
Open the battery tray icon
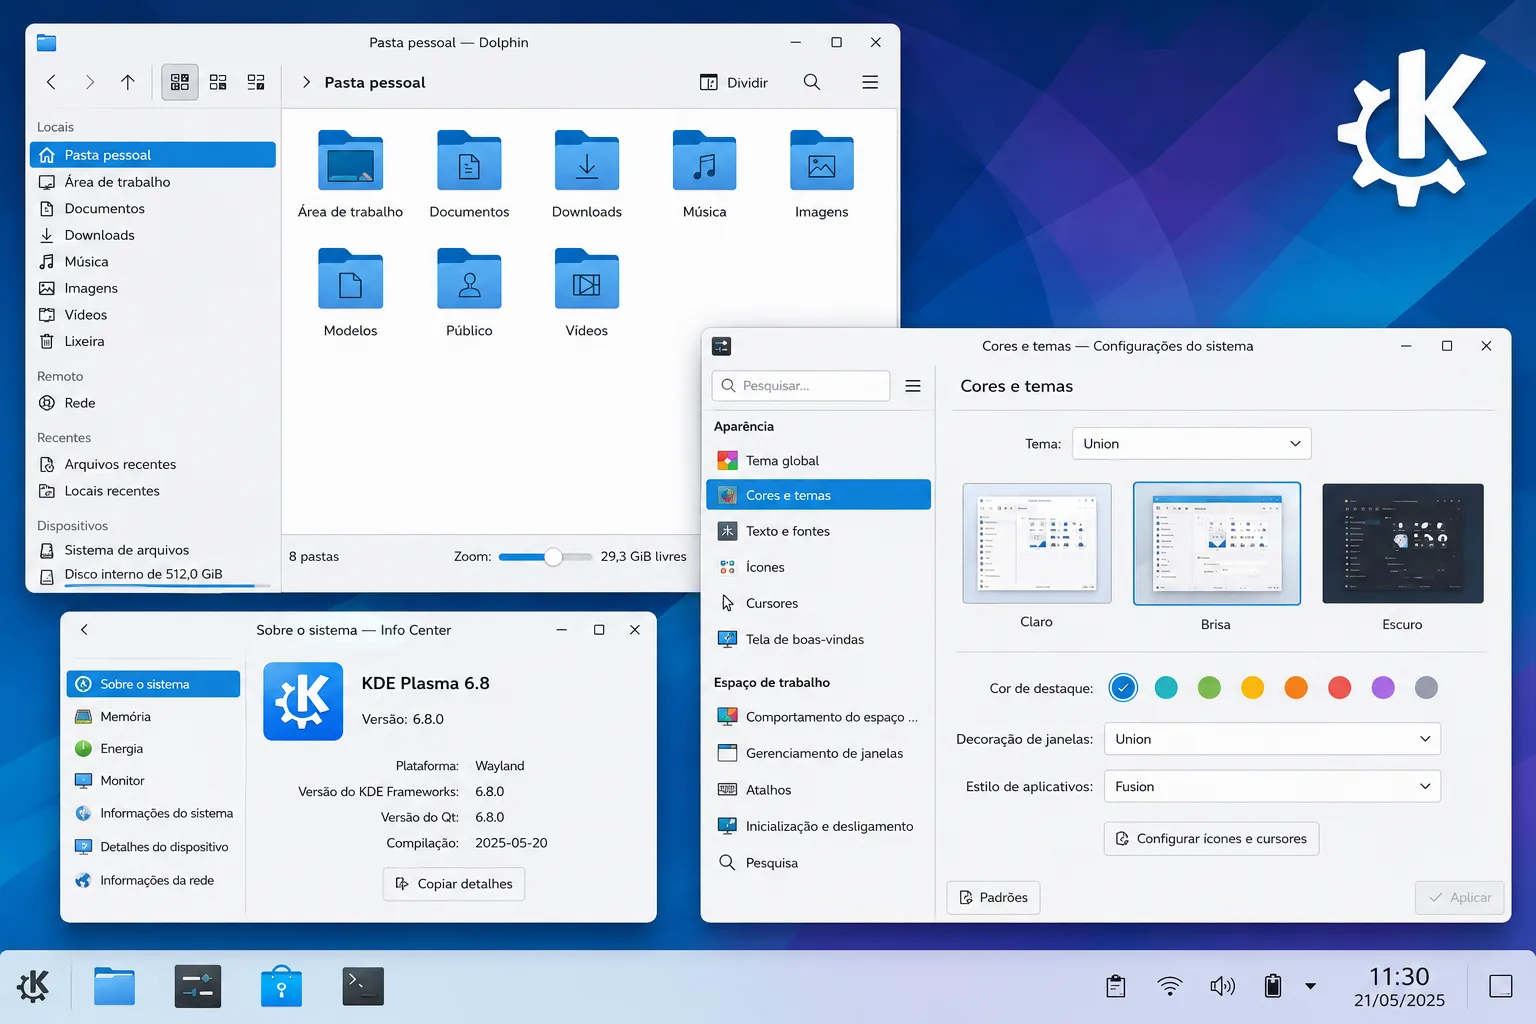pos(1273,986)
